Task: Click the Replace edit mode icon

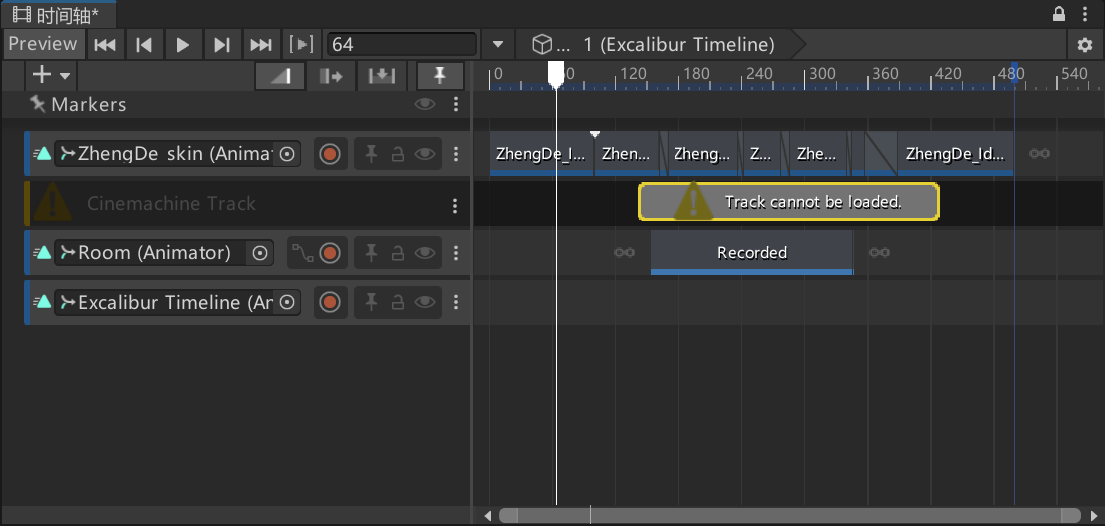Action: click(382, 76)
